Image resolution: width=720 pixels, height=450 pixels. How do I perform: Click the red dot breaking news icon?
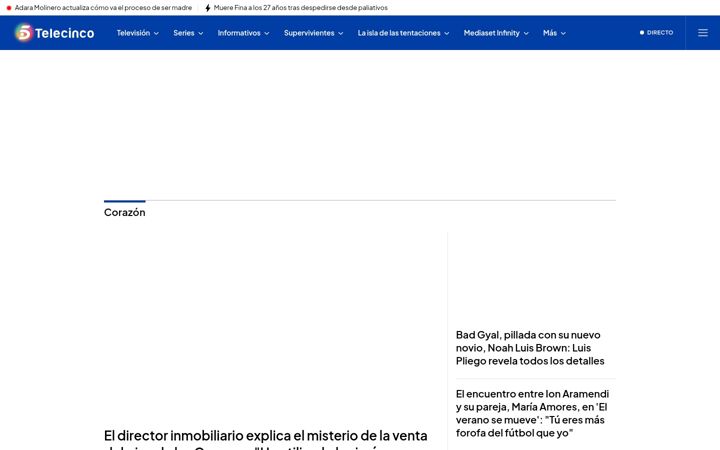click(x=9, y=8)
